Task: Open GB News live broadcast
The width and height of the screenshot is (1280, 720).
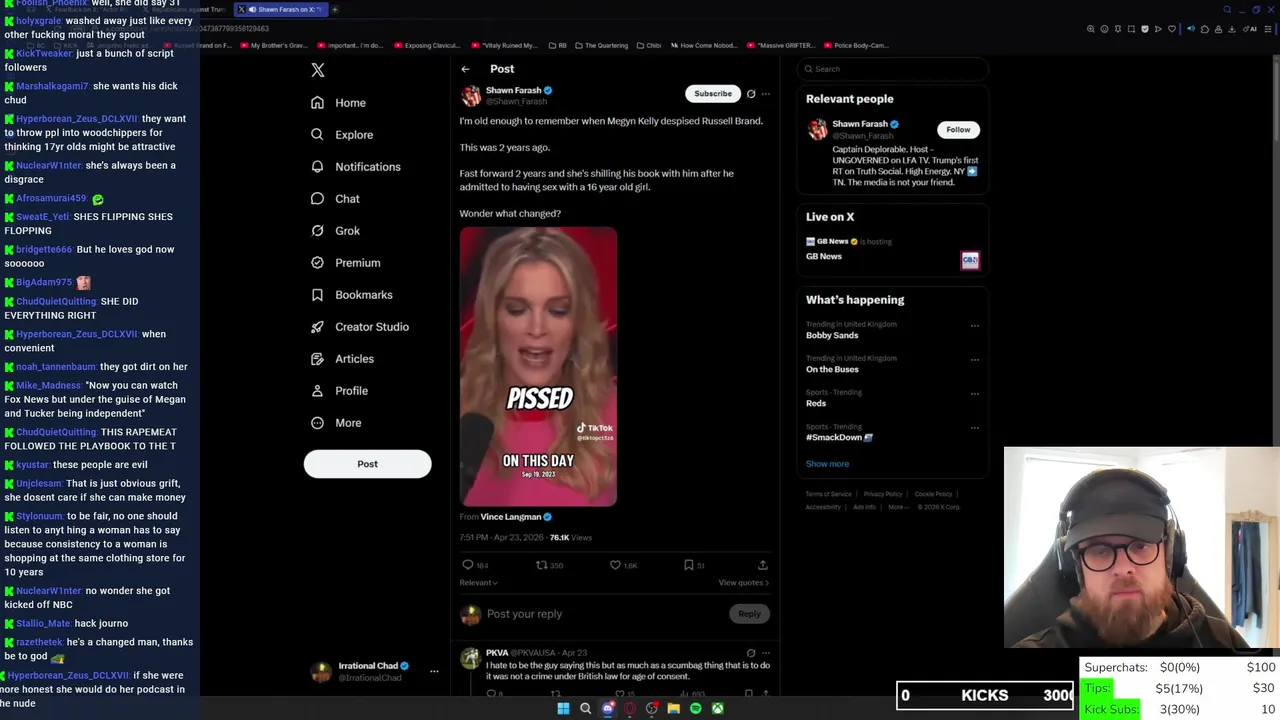Action: [893, 251]
